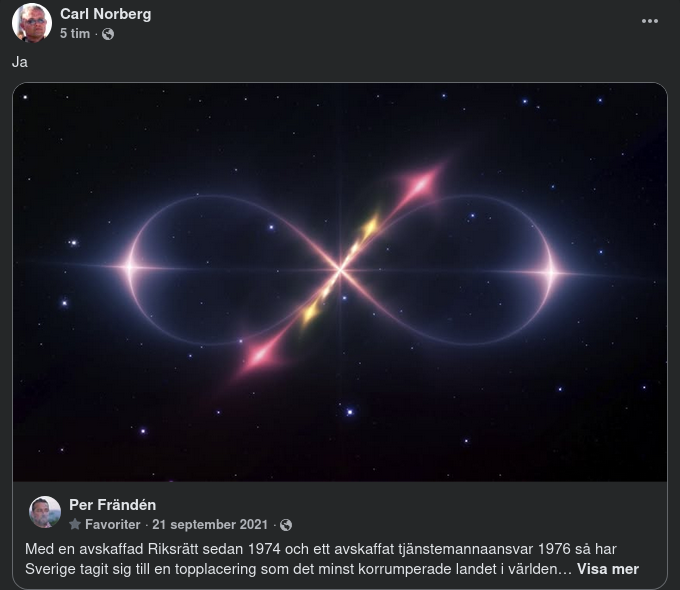Click the text line starting "Med en avskaffad Riksrätt"
Image resolution: width=680 pixels, height=590 pixels.
coord(320,549)
